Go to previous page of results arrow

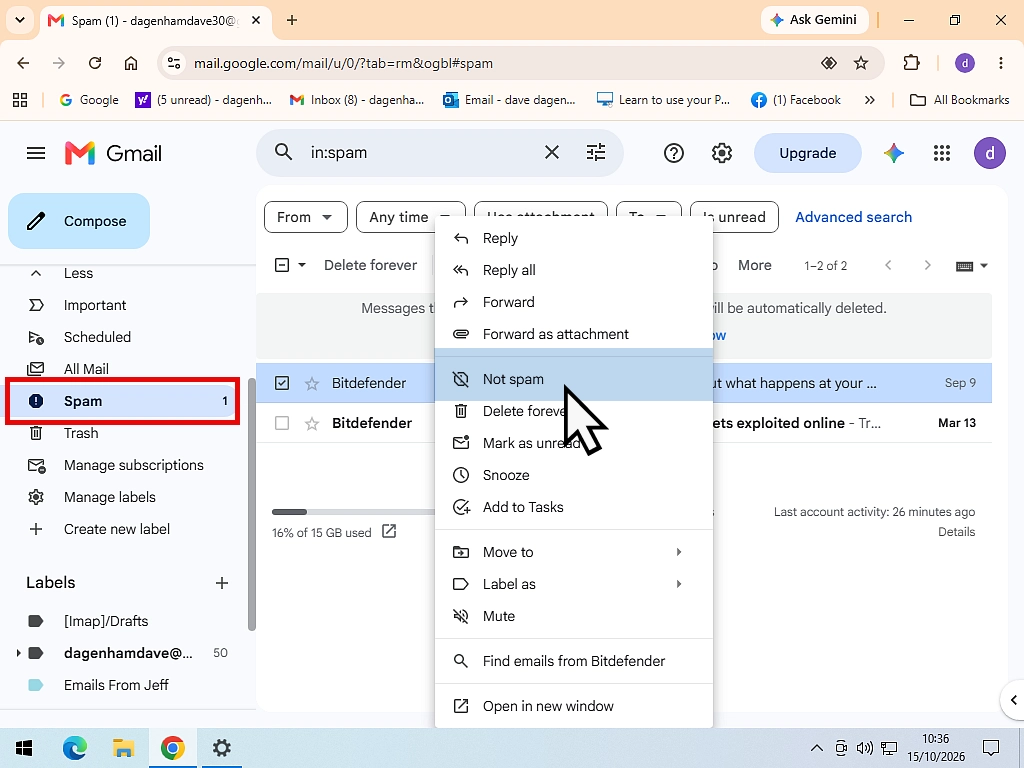(x=888, y=265)
